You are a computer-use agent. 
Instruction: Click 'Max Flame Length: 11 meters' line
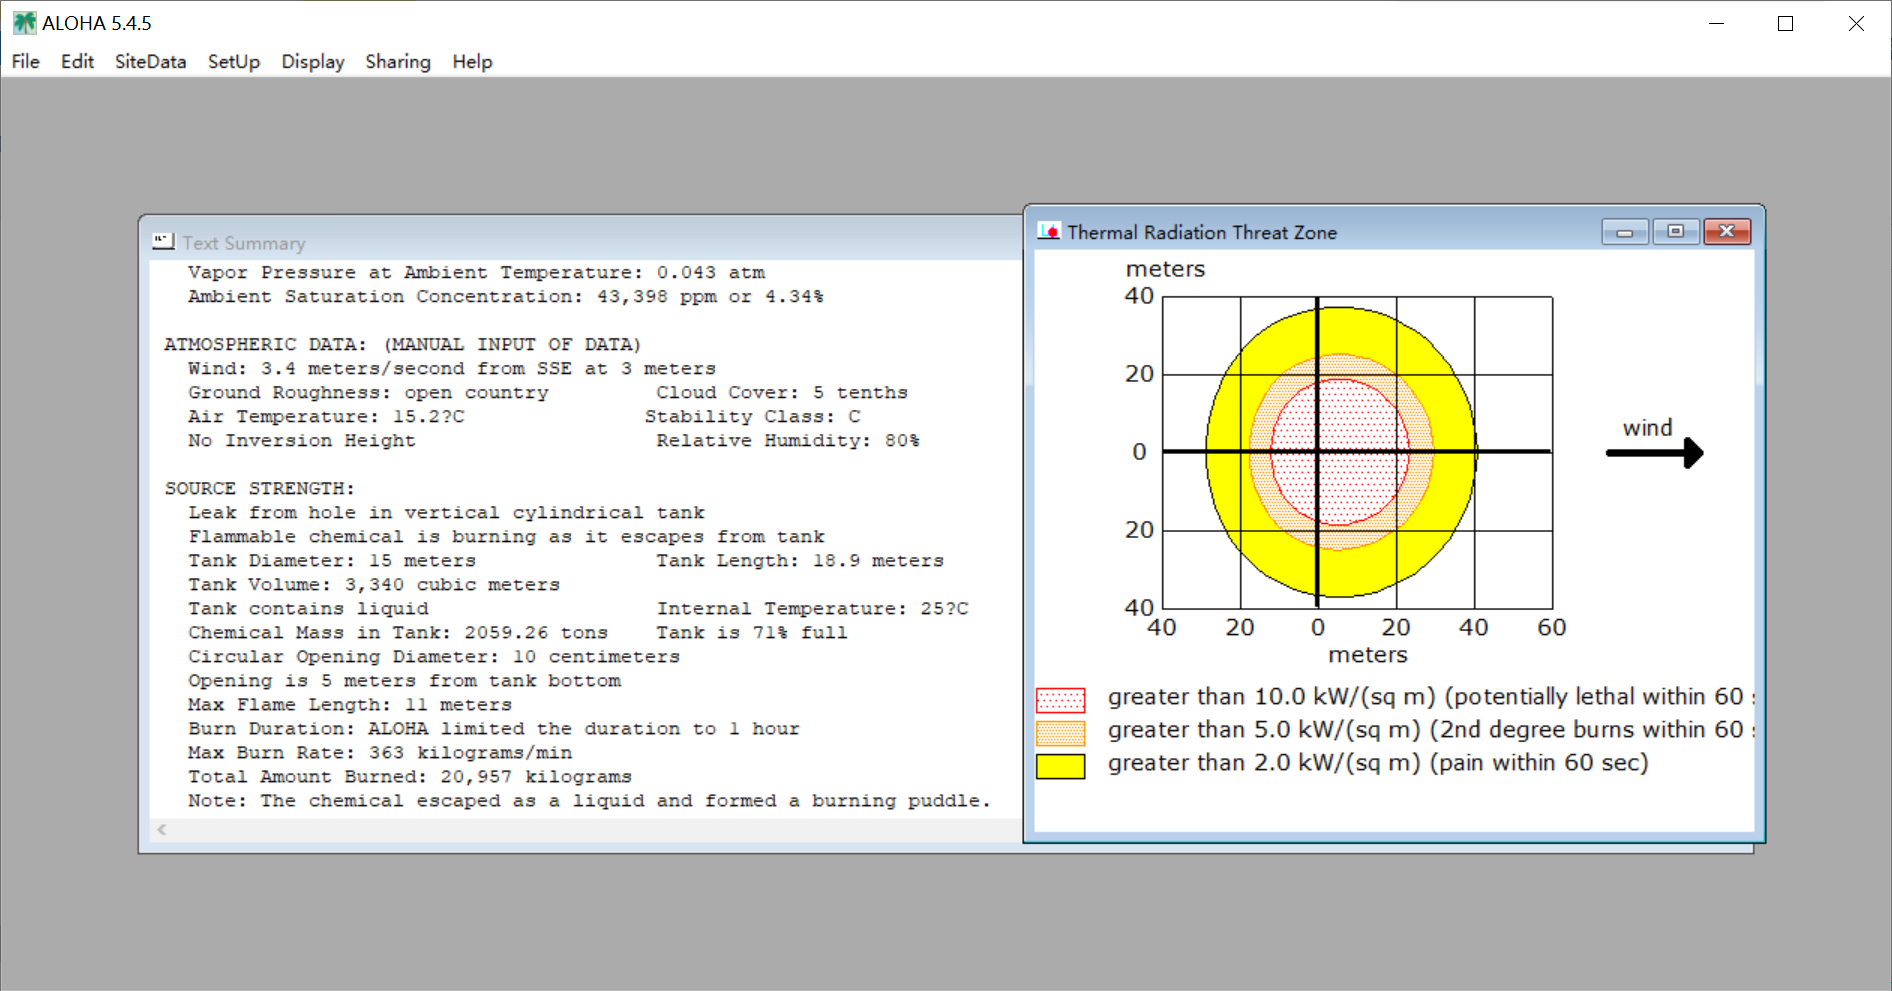click(350, 704)
